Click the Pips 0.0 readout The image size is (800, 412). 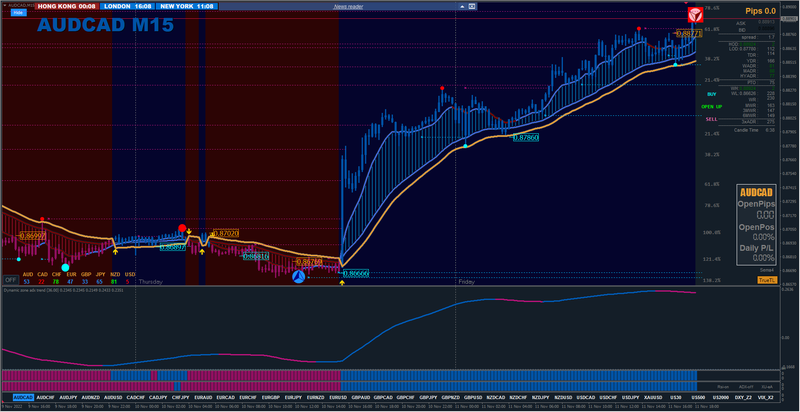(760, 10)
